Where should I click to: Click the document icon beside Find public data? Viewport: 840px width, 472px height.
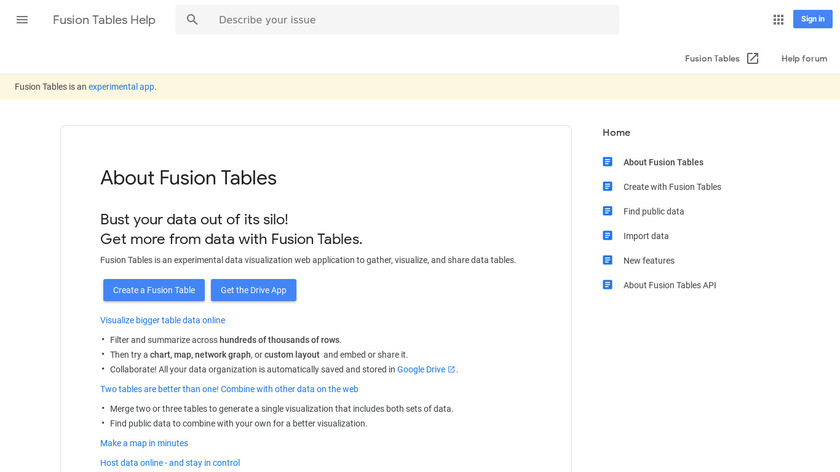click(607, 211)
